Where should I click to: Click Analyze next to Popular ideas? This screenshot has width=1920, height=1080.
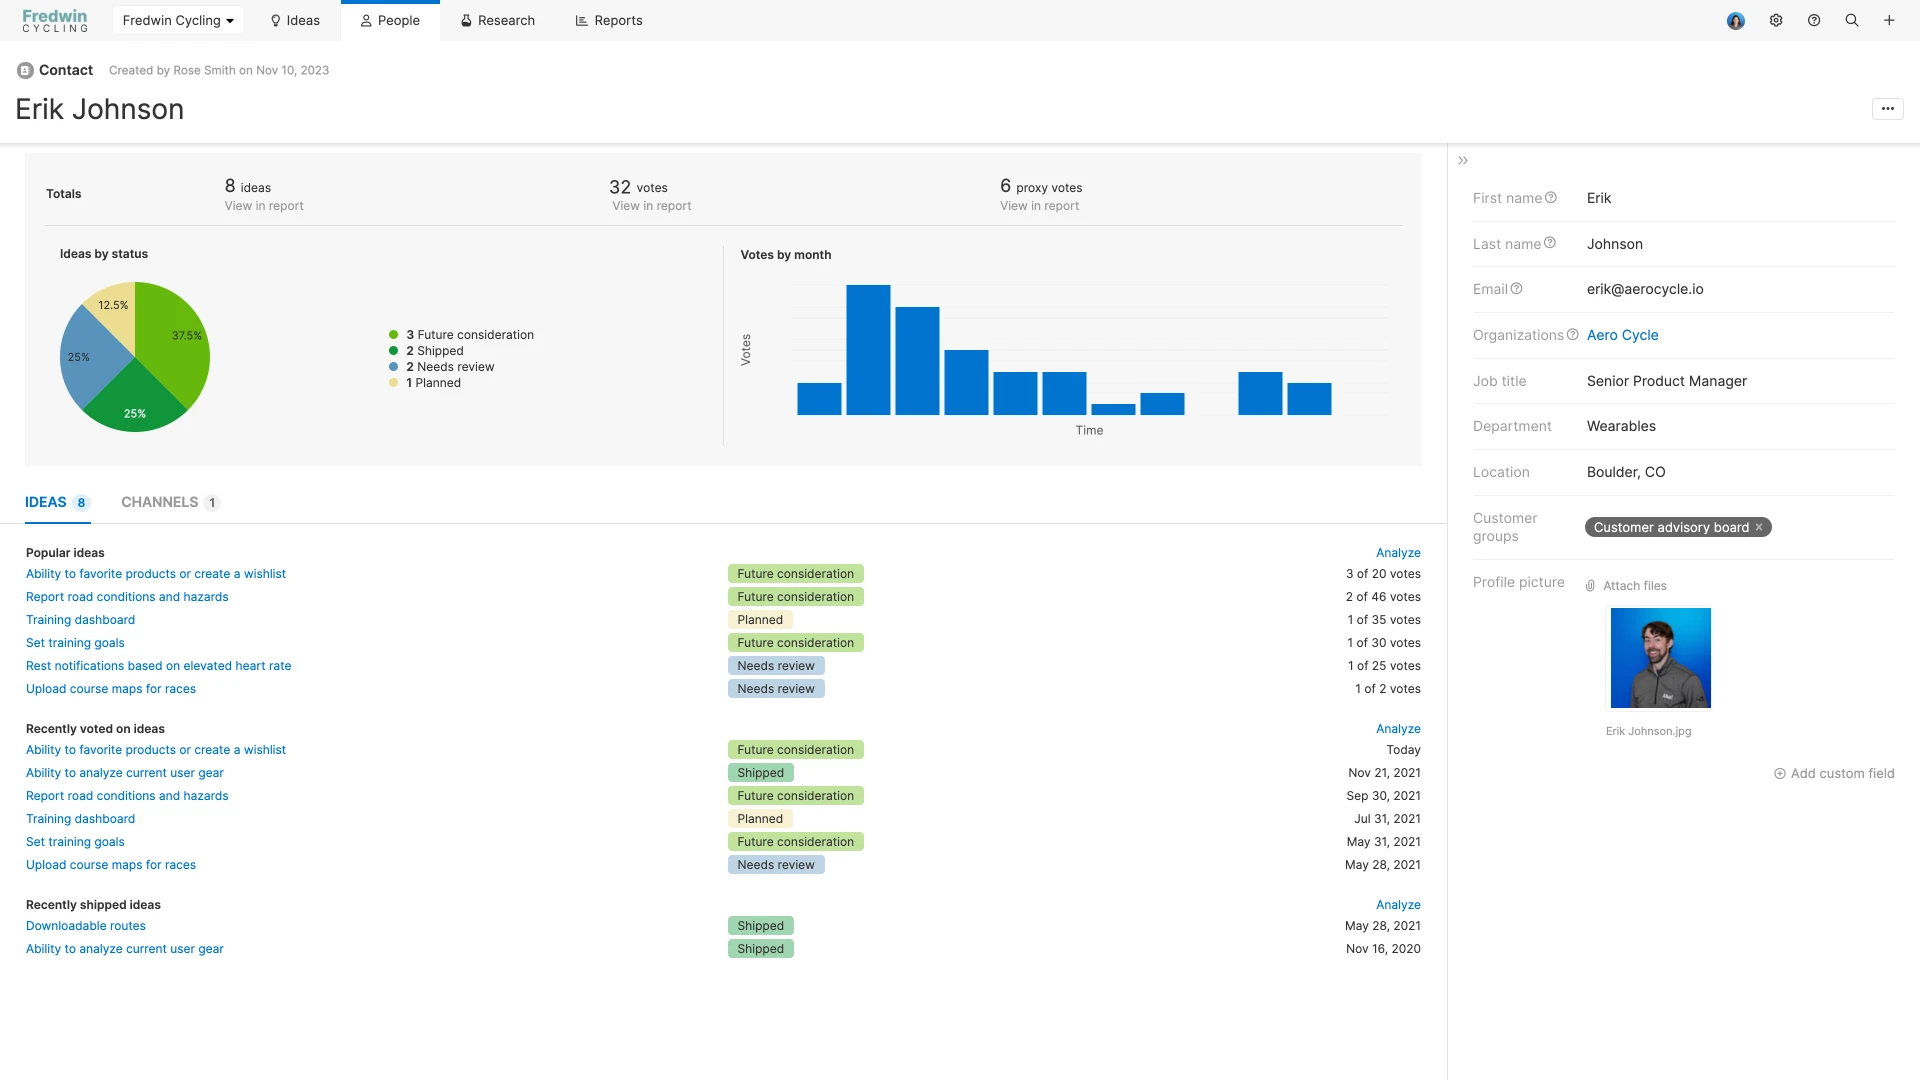[x=1398, y=553]
